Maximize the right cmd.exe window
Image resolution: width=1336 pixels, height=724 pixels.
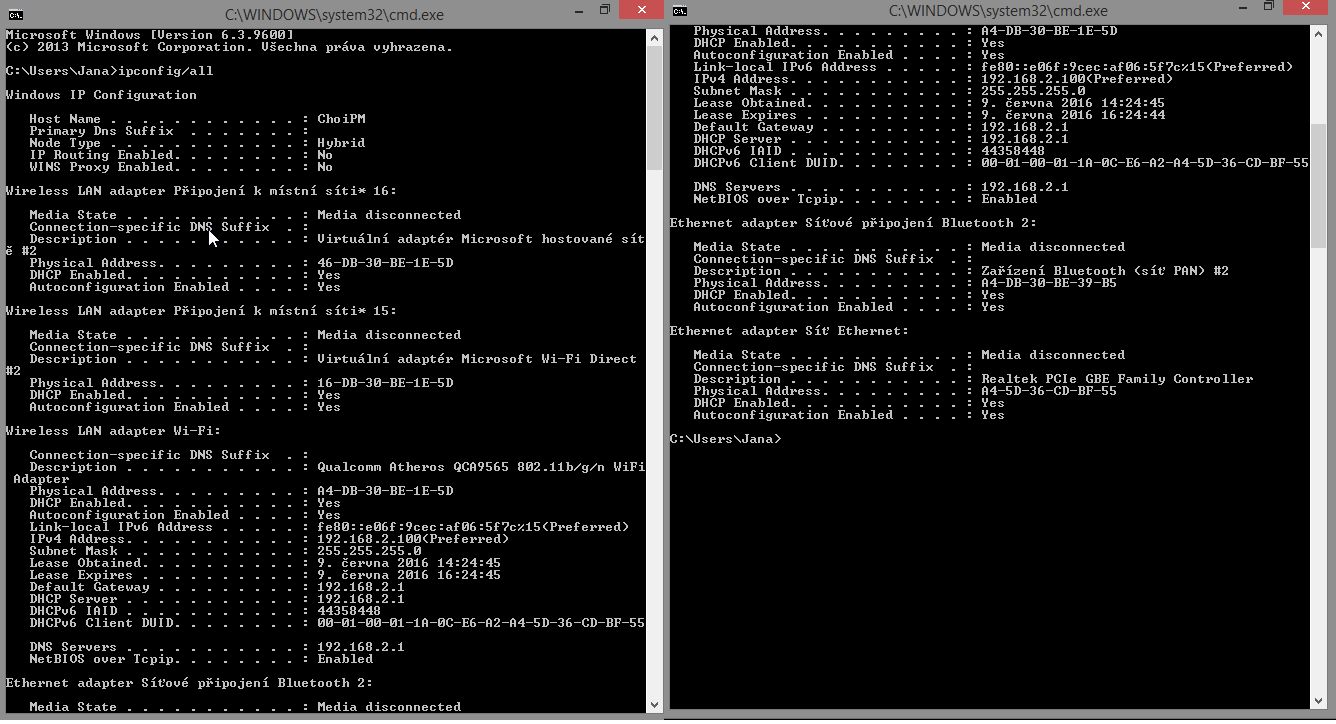click(1268, 7)
